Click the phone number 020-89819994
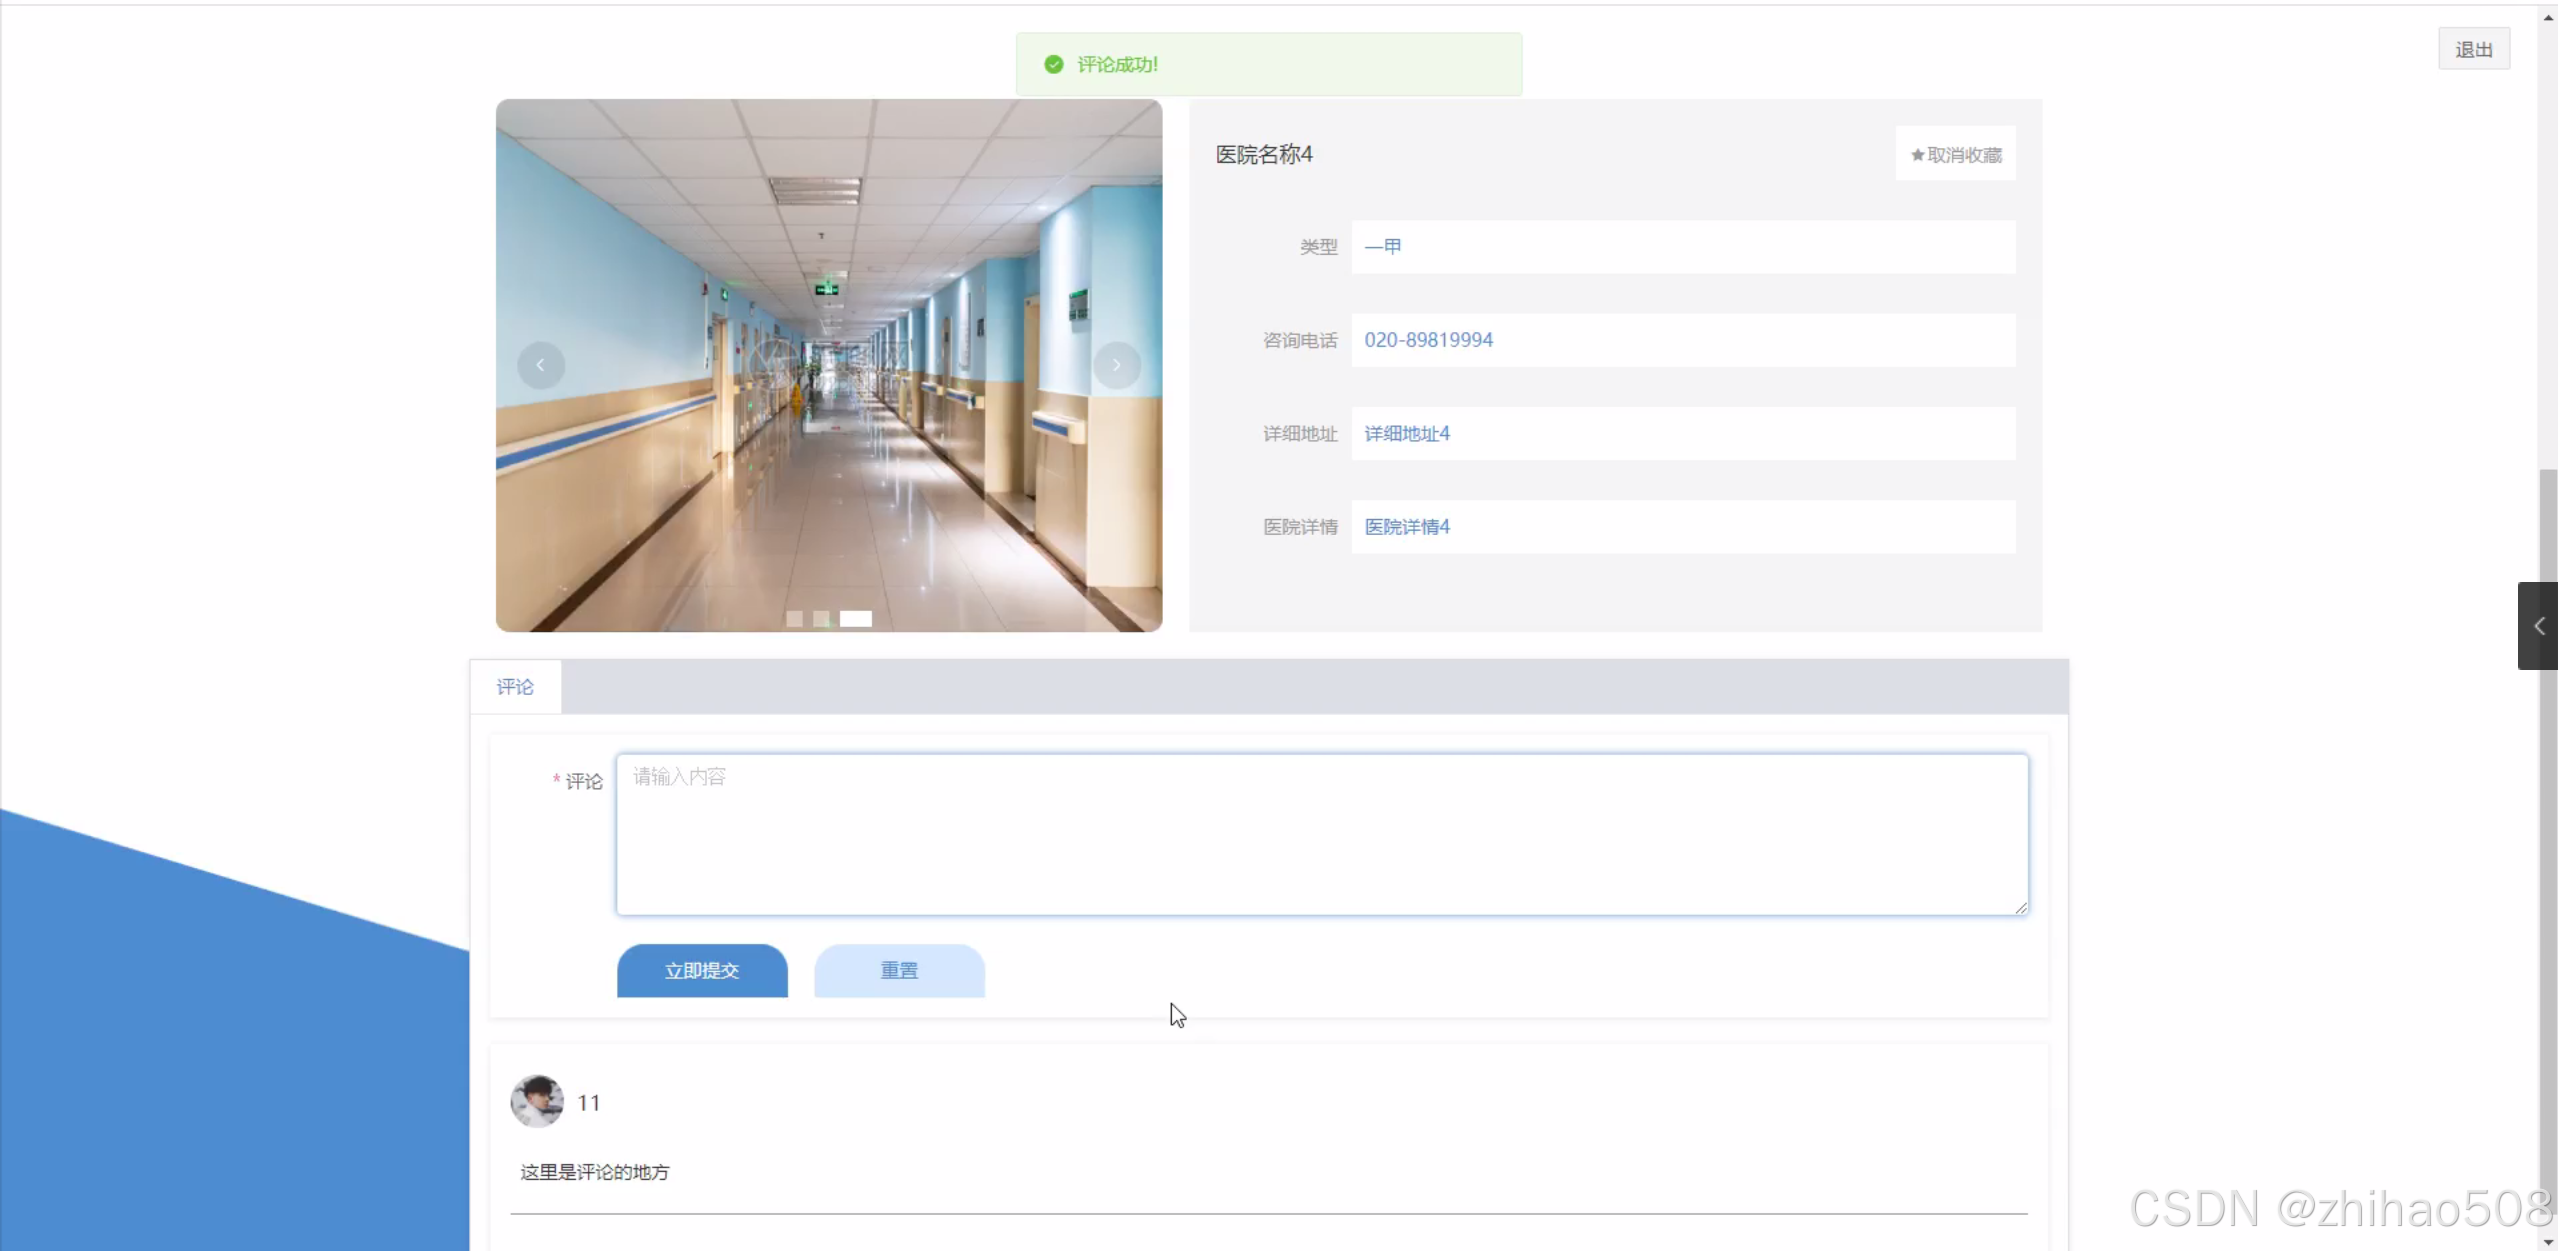2558x1251 pixels. coord(1428,340)
